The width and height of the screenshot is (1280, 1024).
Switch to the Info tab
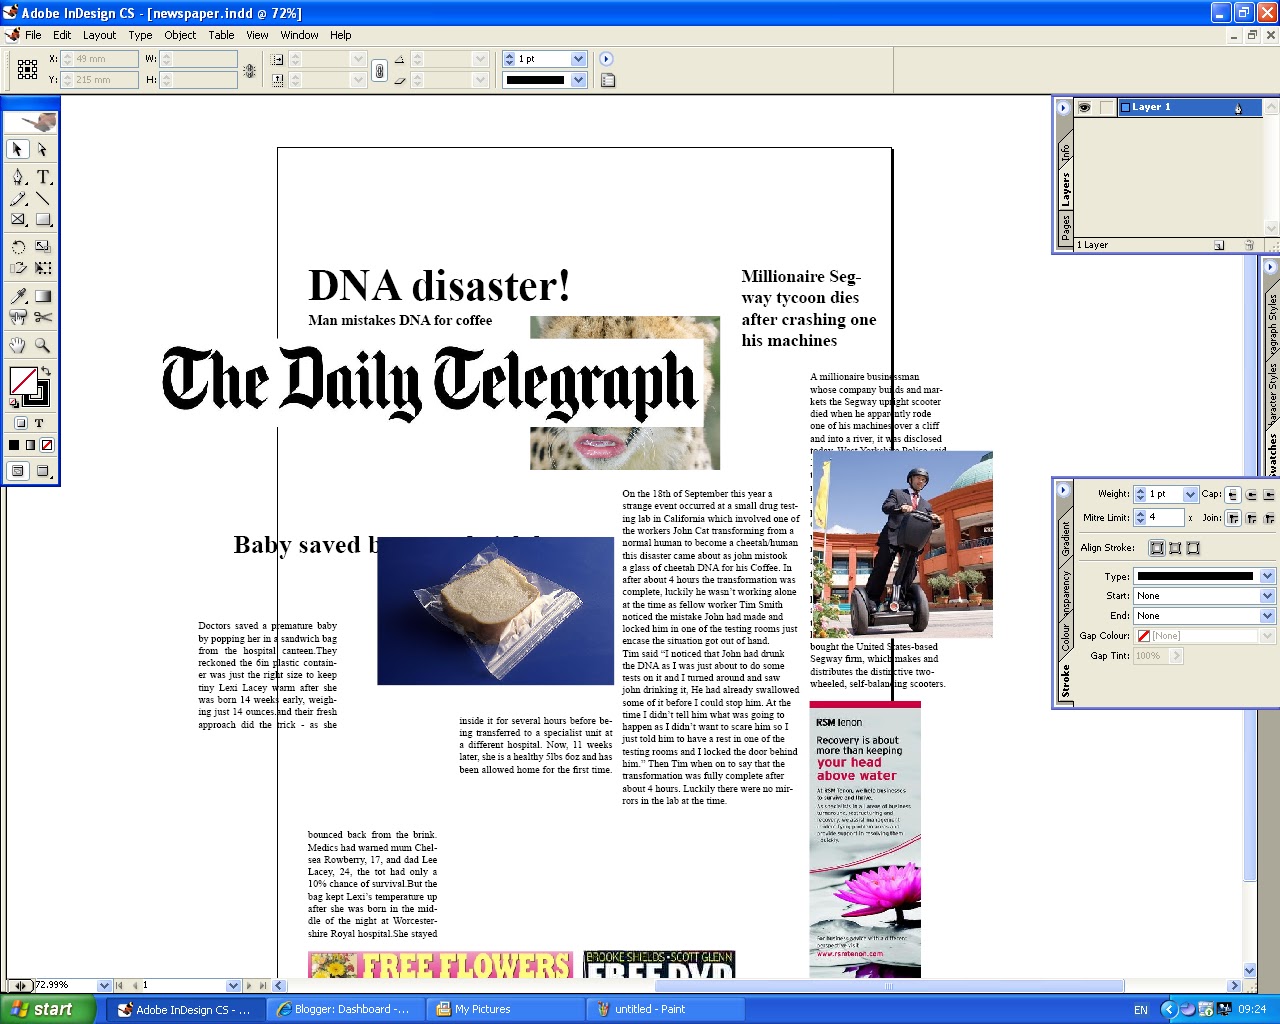coord(1066,153)
